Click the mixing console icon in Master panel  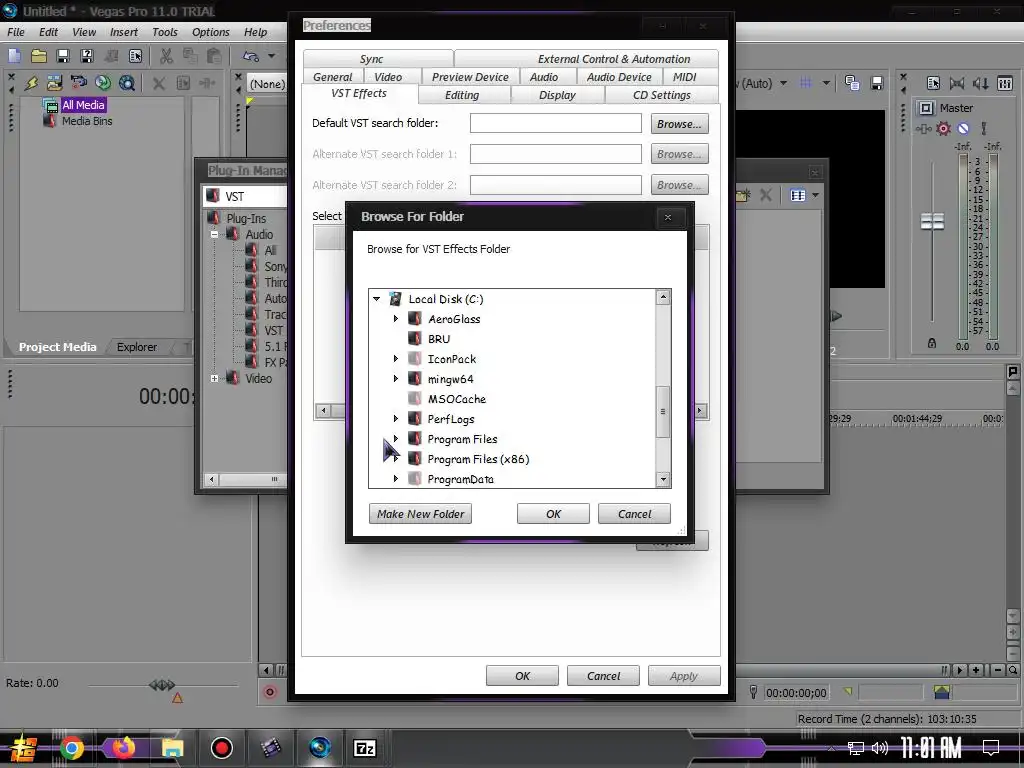(x=1004, y=83)
